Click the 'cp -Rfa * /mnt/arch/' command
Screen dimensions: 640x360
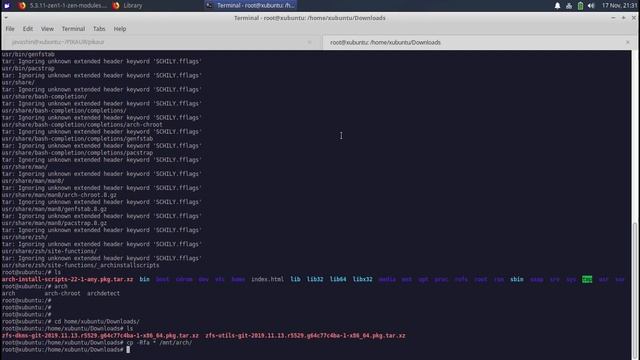tap(159, 342)
